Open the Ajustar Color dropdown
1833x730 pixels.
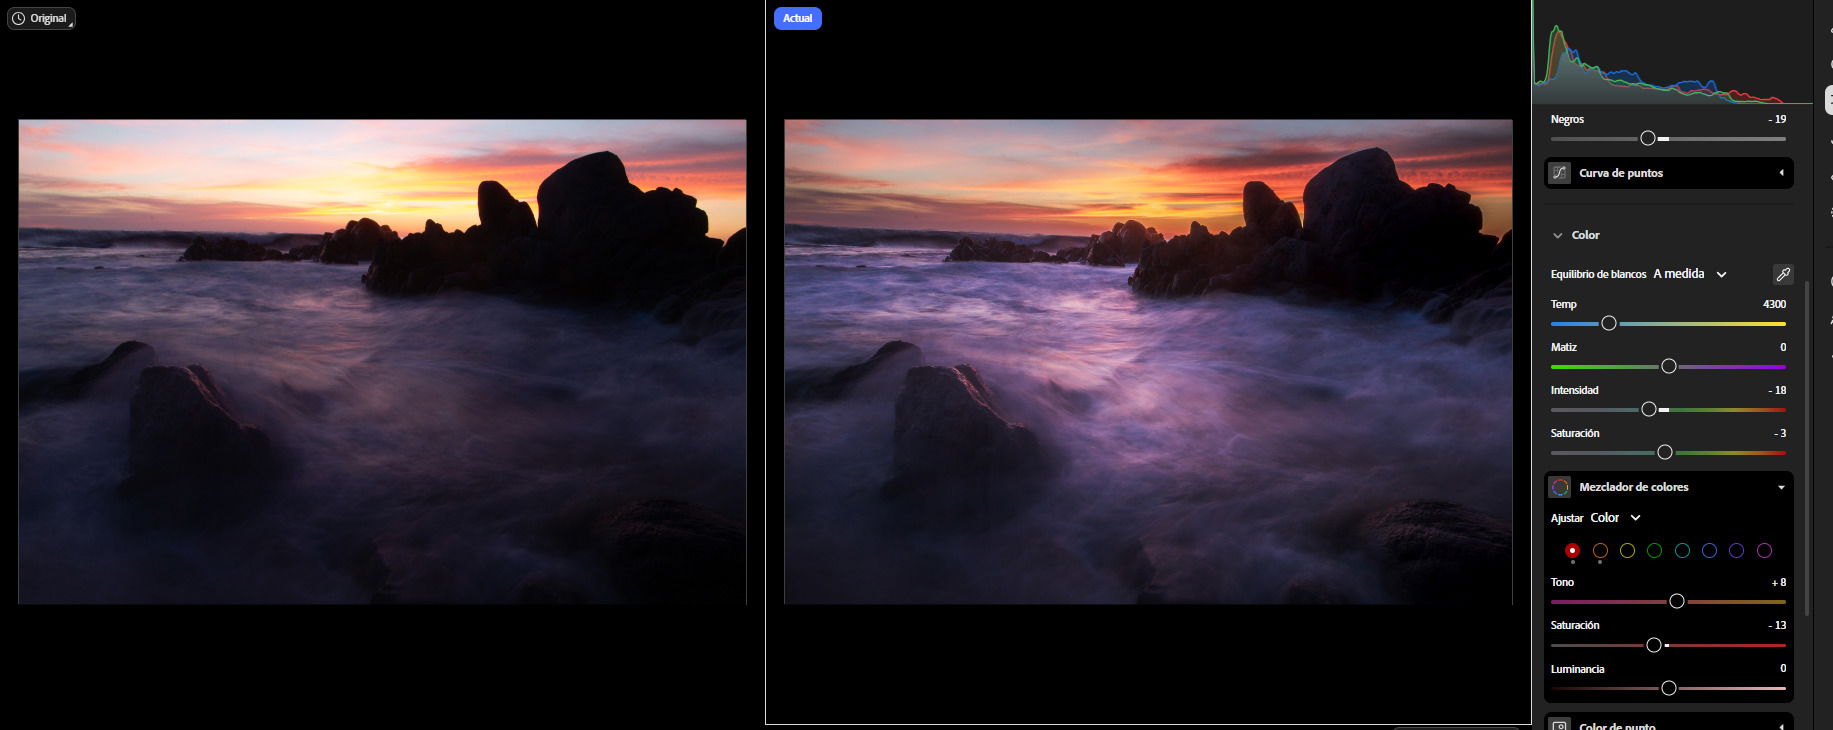(x=1616, y=518)
